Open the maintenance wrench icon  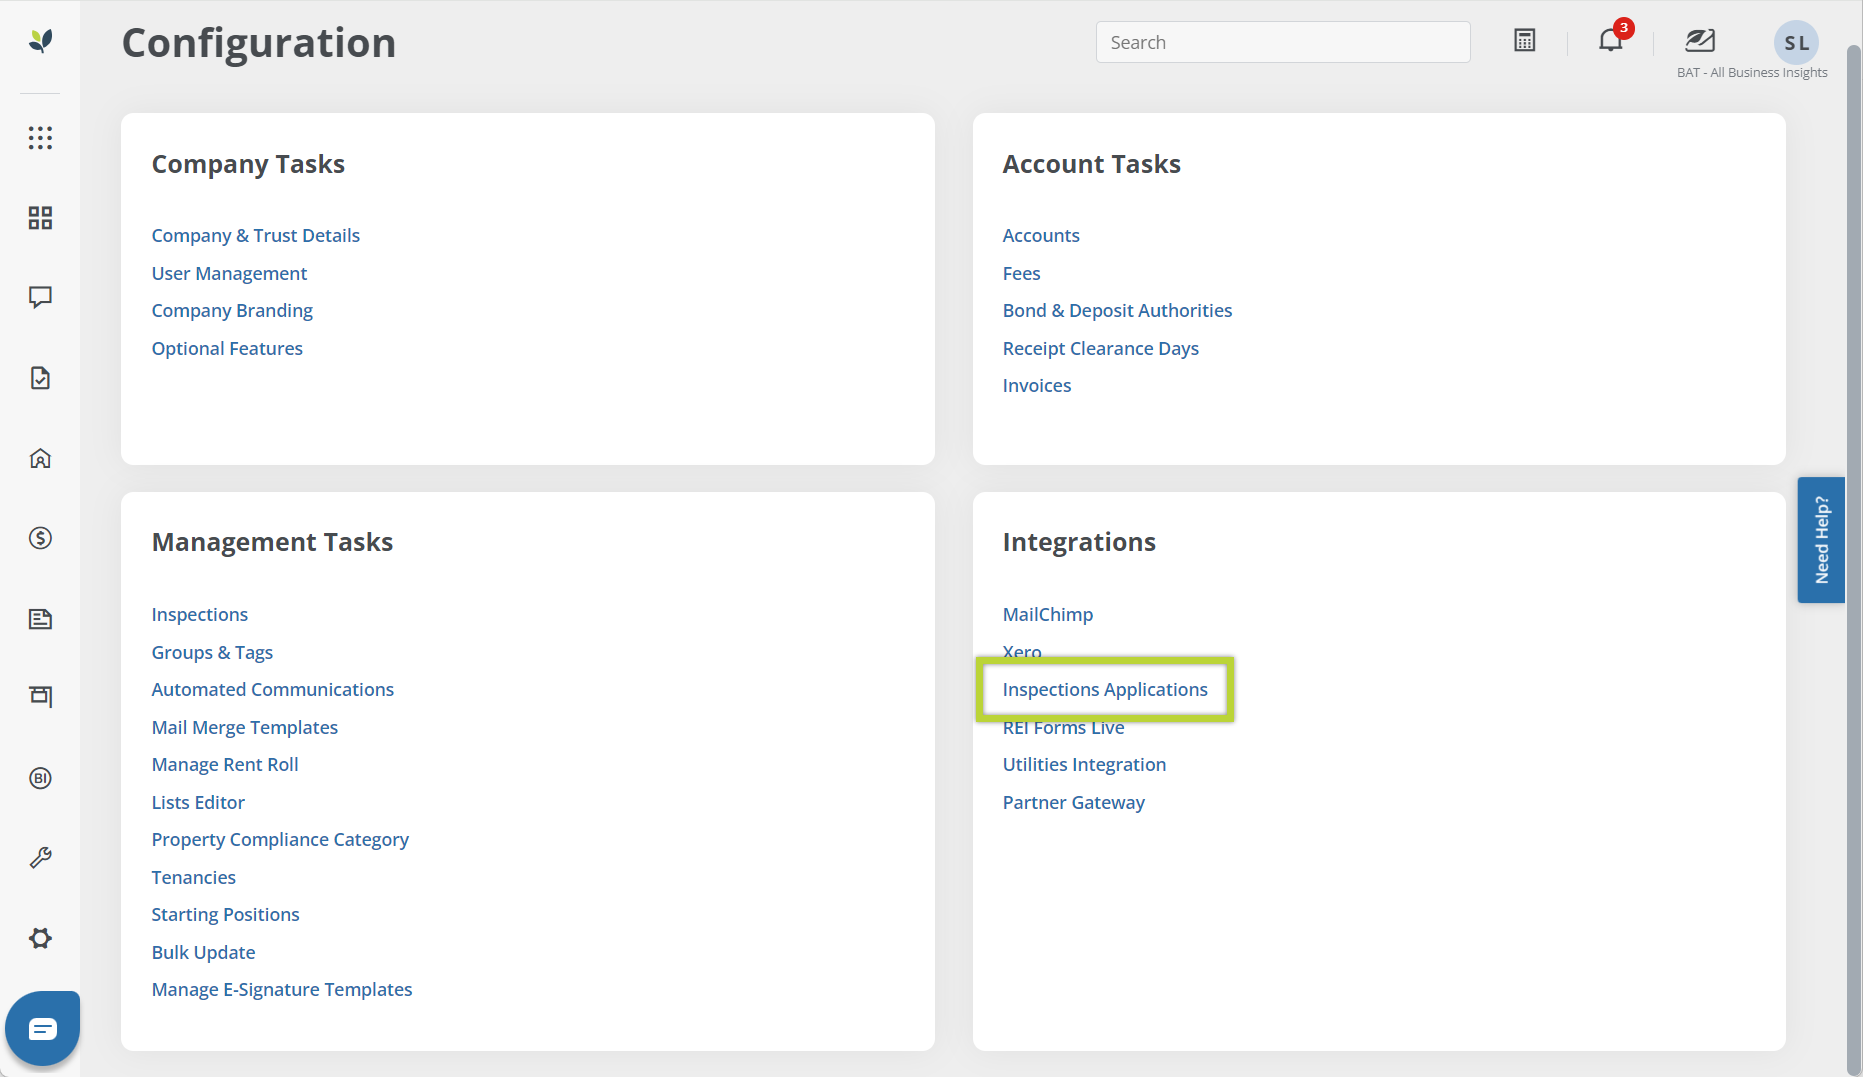coord(40,858)
